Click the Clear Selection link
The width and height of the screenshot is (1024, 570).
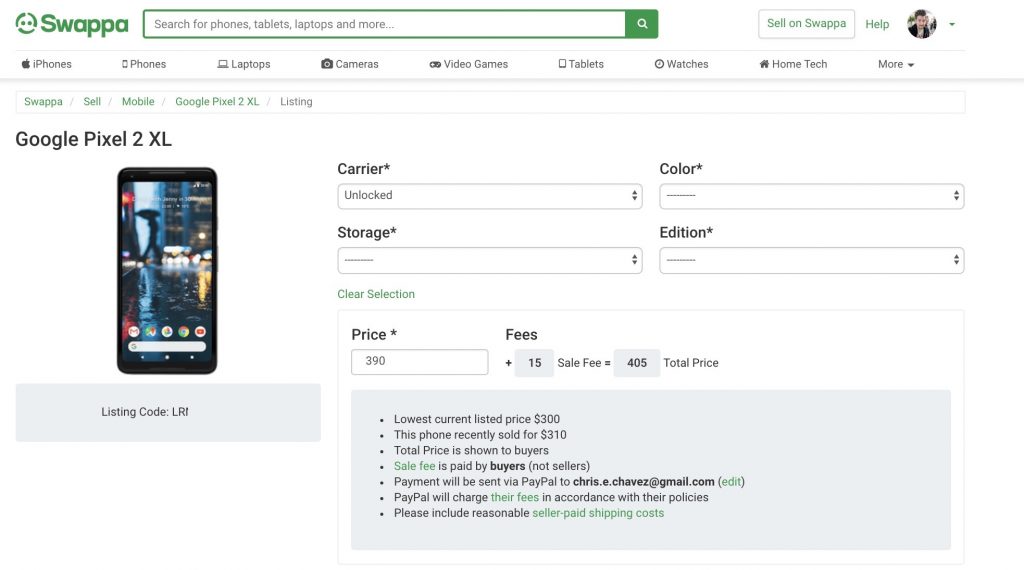coord(376,294)
